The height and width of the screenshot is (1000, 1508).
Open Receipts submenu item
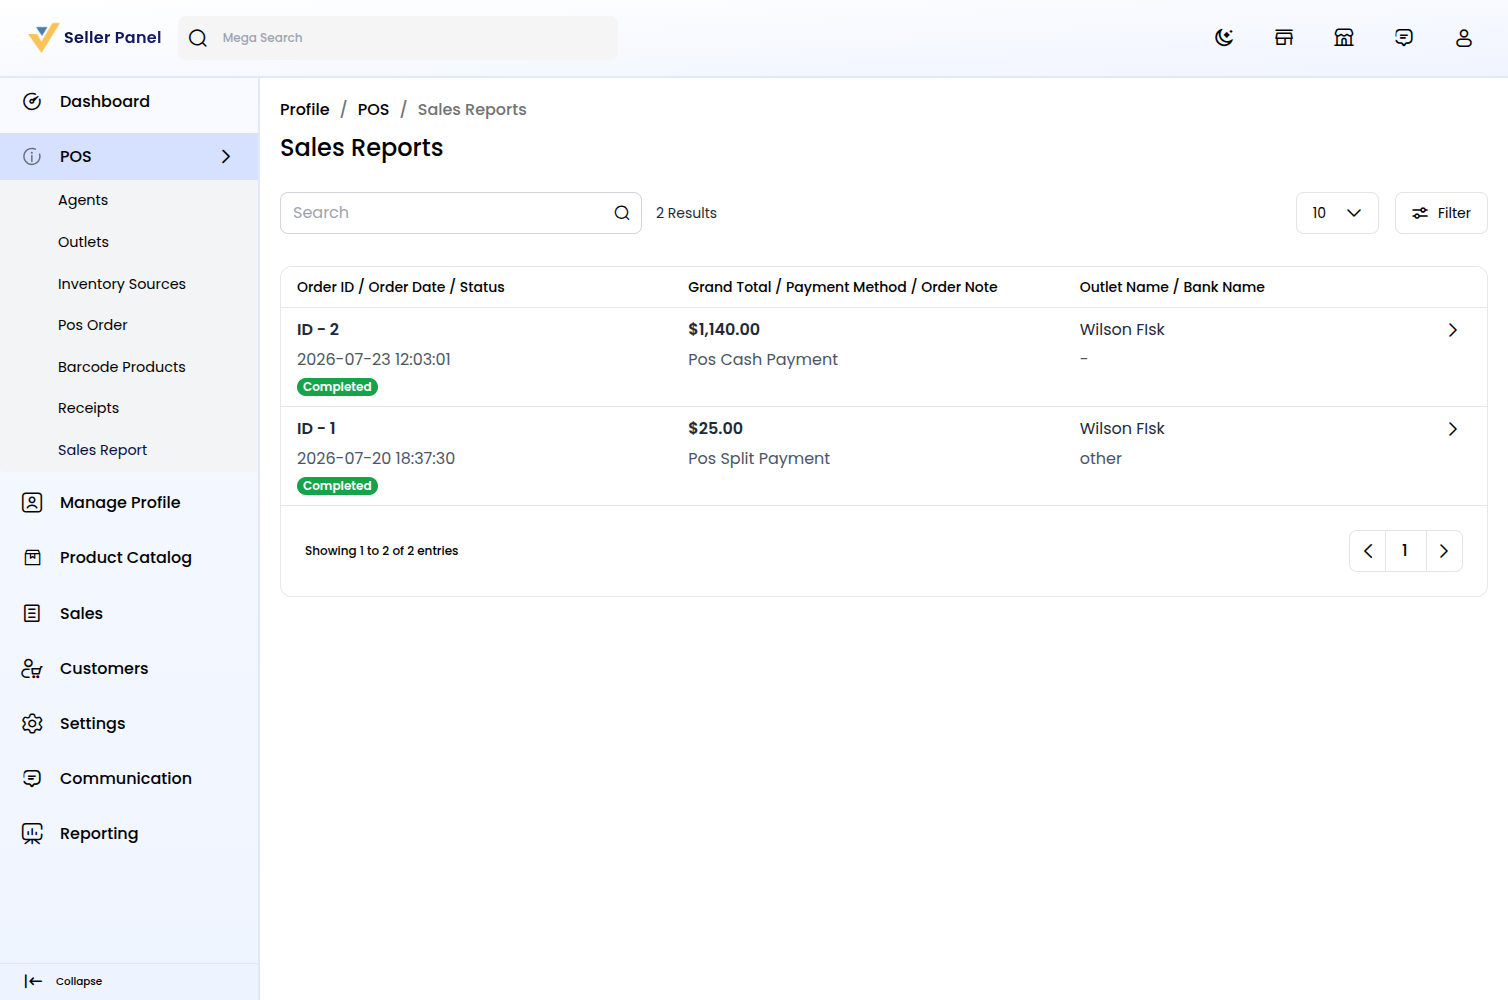[89, 408]
